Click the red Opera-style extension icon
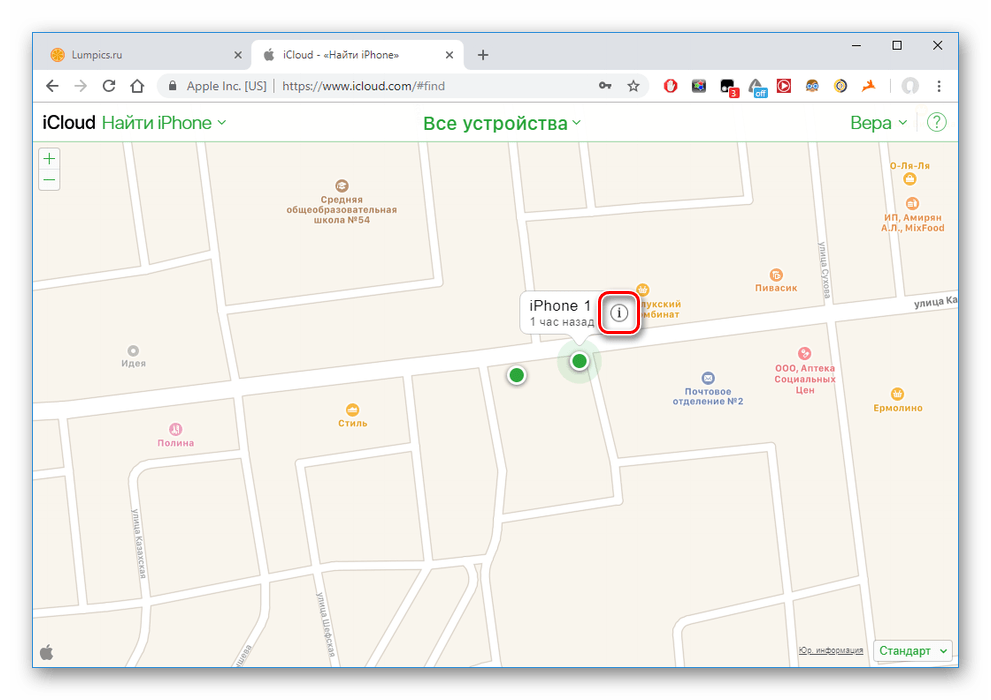Image resolution: width=991 pixels, height=700 pixels. tap(671, 86)
